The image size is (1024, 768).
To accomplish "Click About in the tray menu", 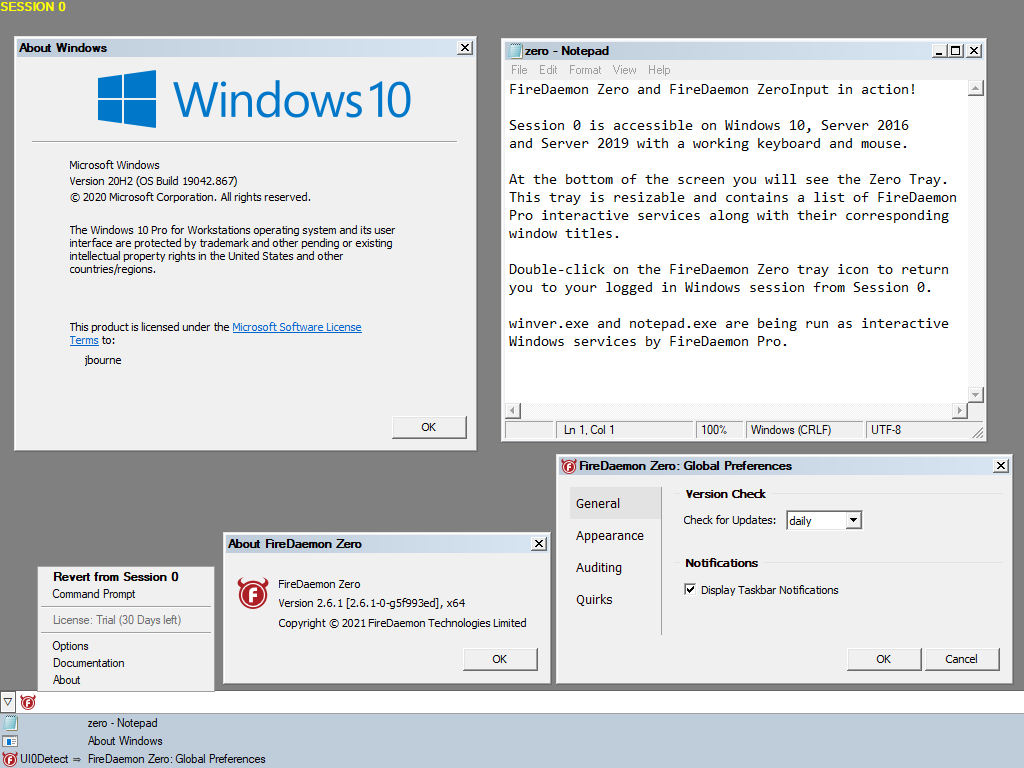I will click(67, 680).
